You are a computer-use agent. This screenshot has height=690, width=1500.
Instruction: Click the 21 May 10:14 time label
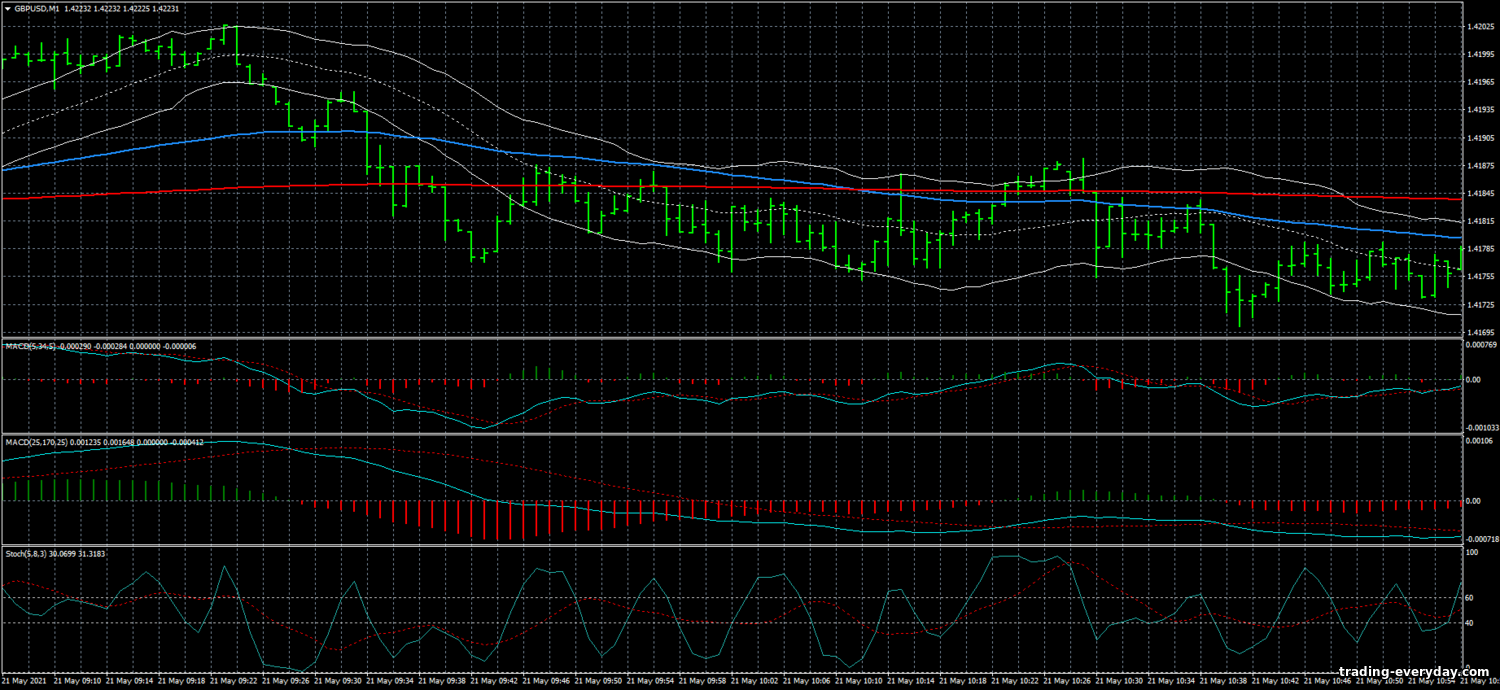point(909,681)
